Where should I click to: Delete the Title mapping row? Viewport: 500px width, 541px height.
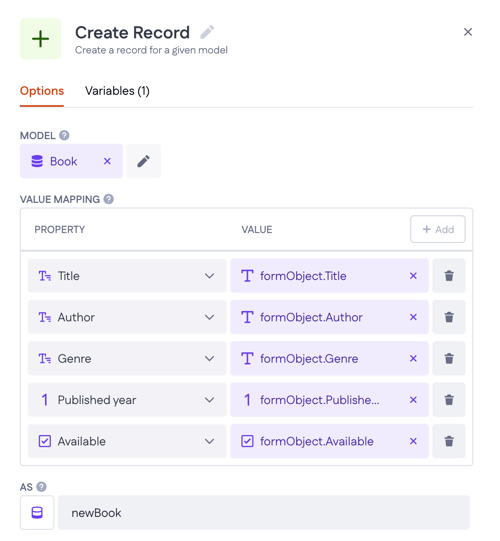pos(449,276)
